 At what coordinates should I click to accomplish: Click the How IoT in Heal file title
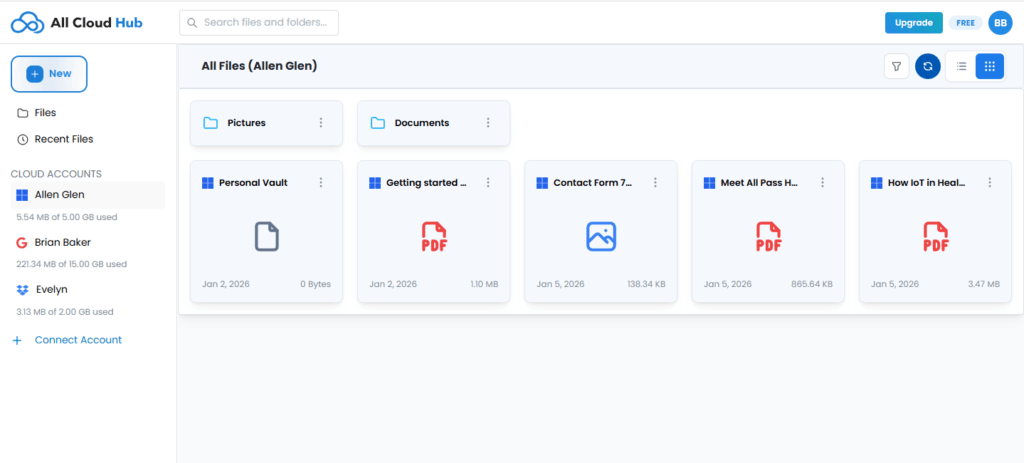click(x=927, y=183)
